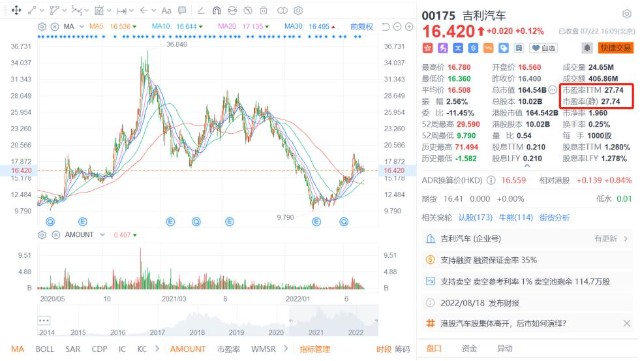Screen dimensions: 640x361
Task: Switch to the 资金 tab
Action: click(469, 348)
